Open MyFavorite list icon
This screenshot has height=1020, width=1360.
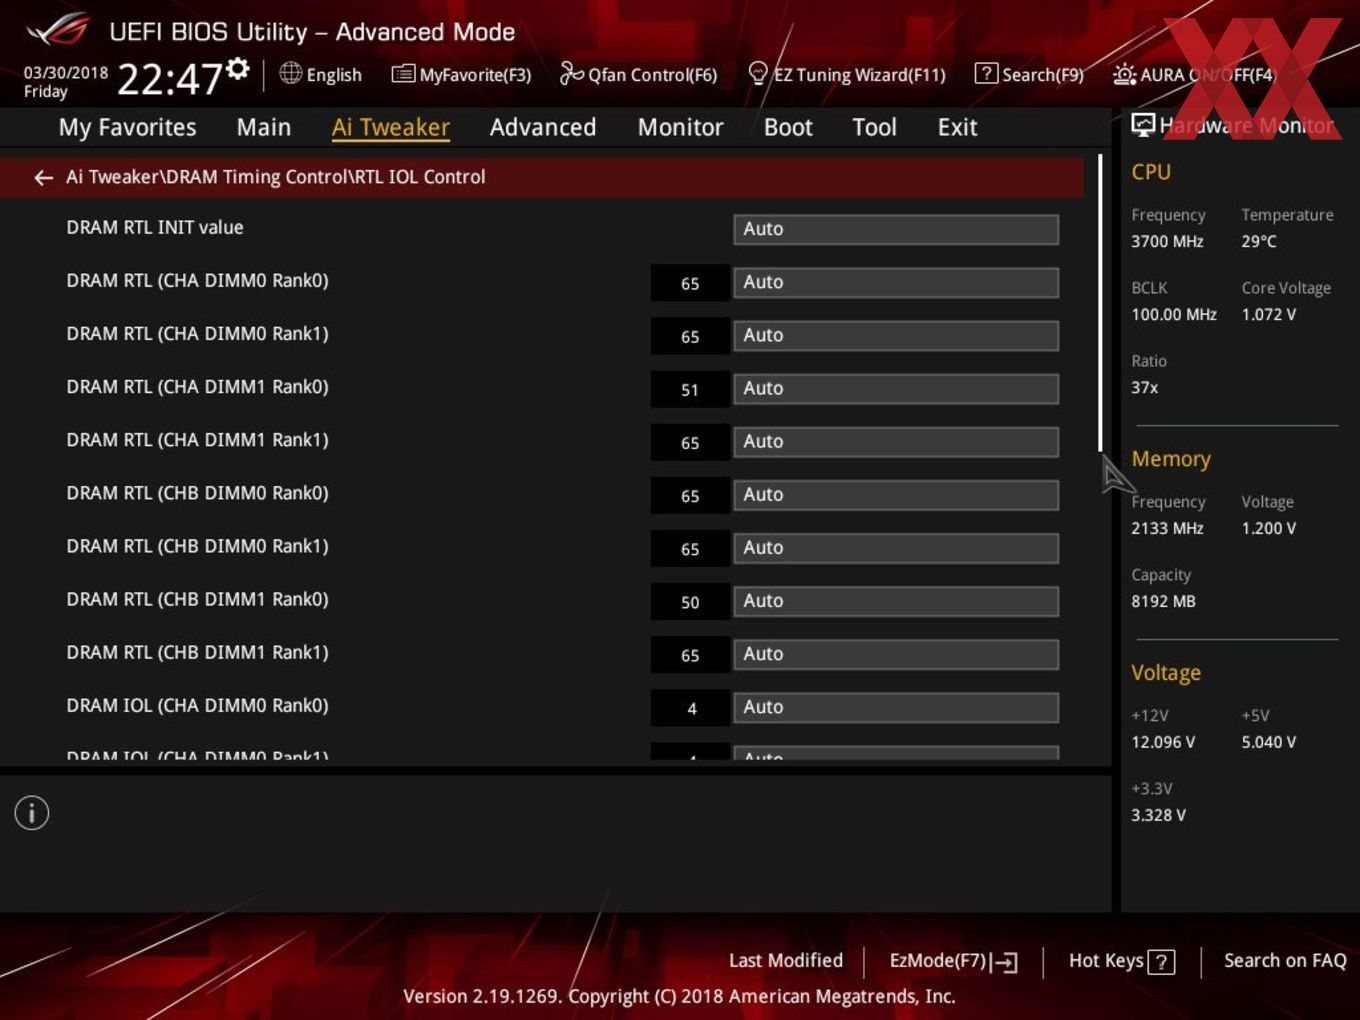coord(402,74)
